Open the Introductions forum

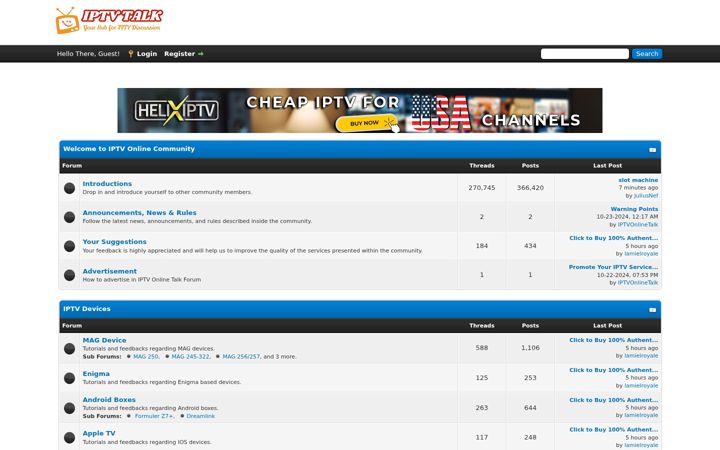coord(107,184)
